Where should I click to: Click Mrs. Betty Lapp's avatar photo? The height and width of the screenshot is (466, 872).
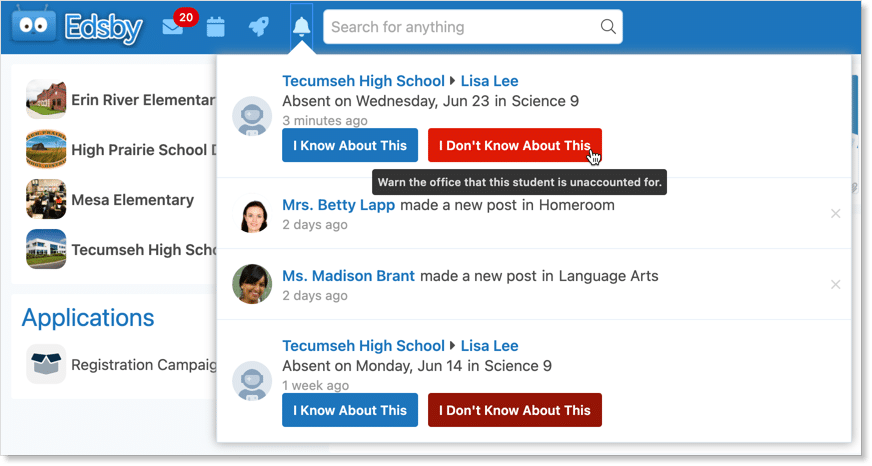tap(252, 214)
